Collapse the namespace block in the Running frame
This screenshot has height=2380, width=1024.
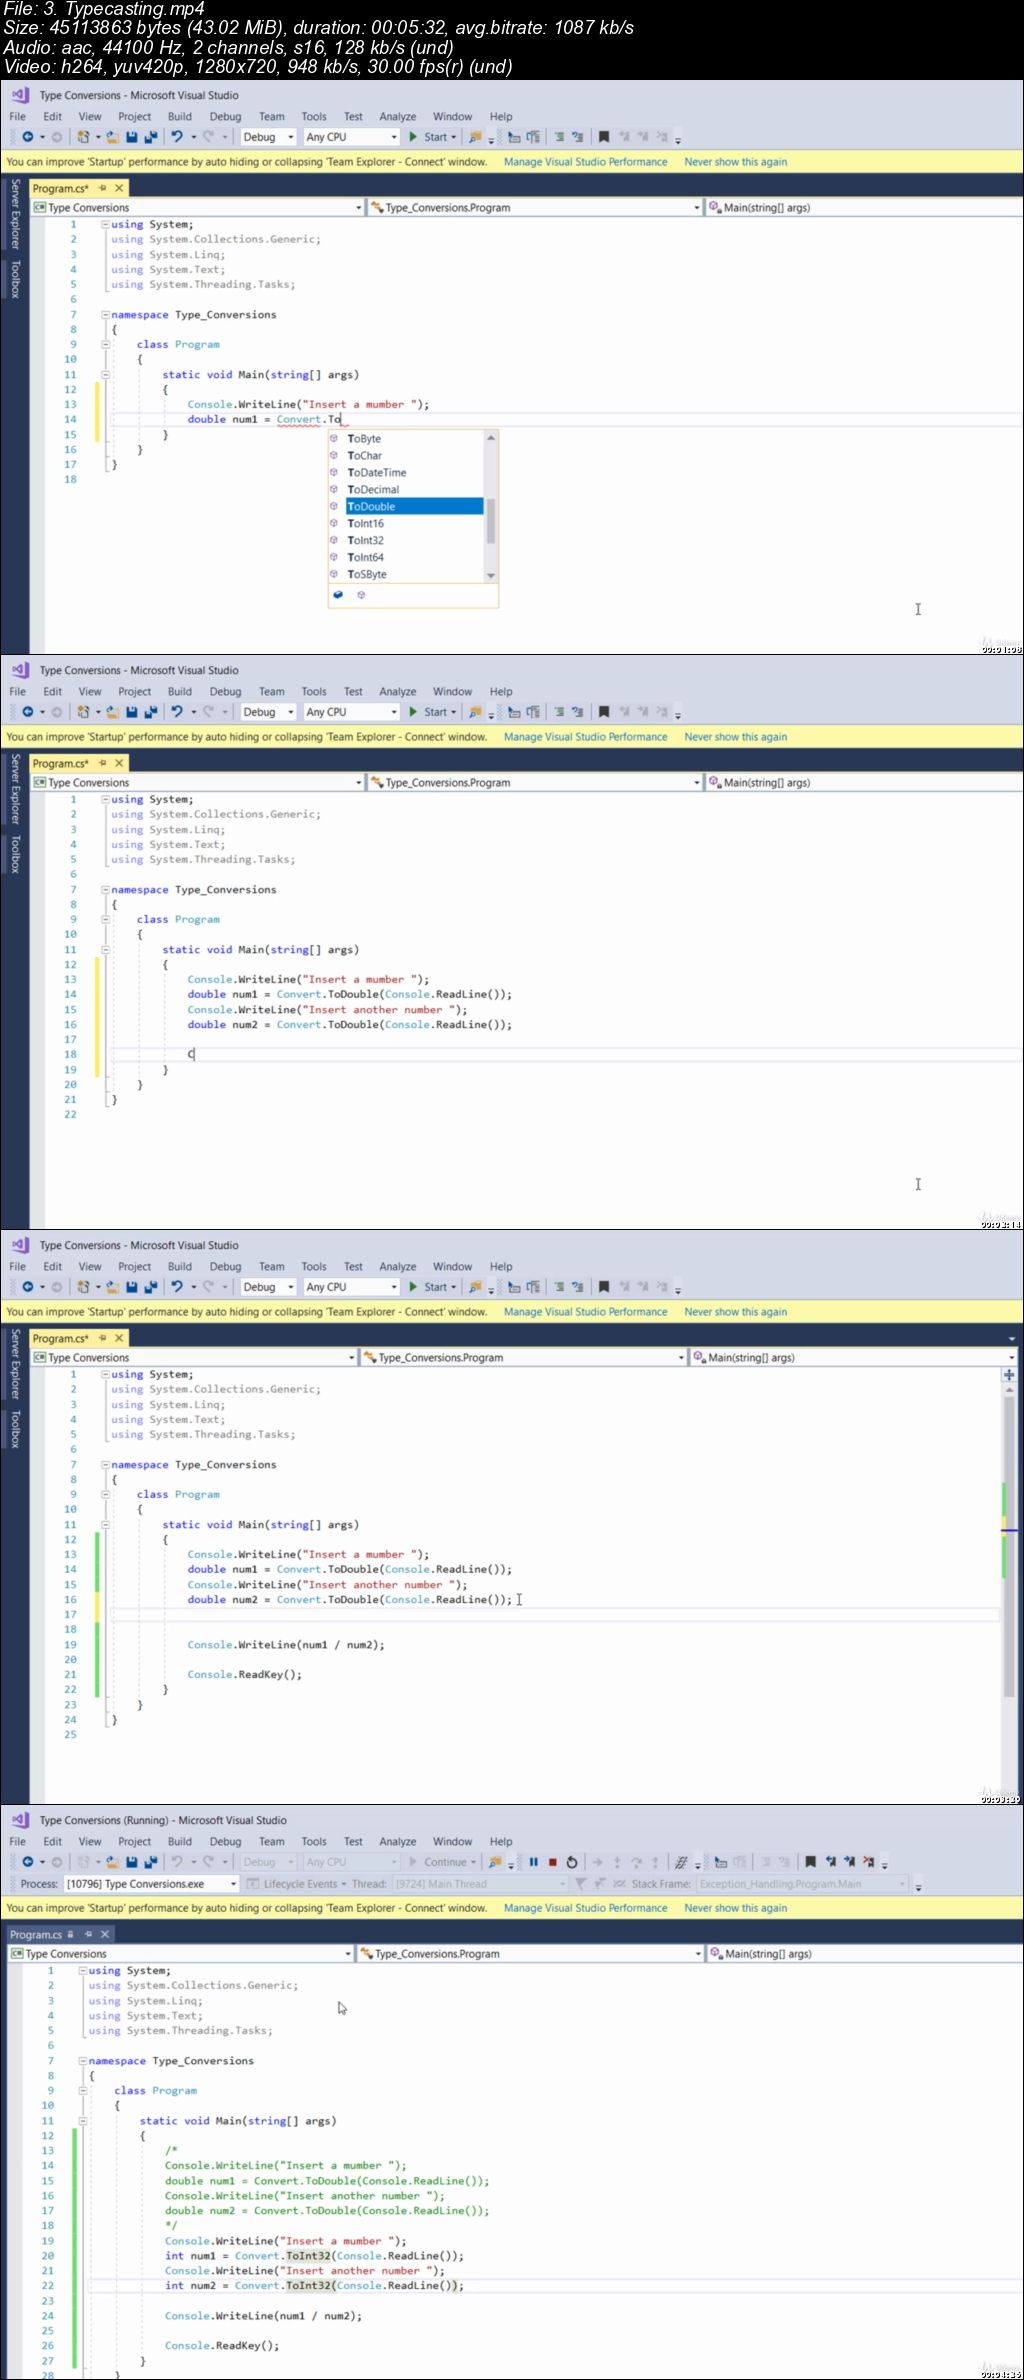[83, 2061]
